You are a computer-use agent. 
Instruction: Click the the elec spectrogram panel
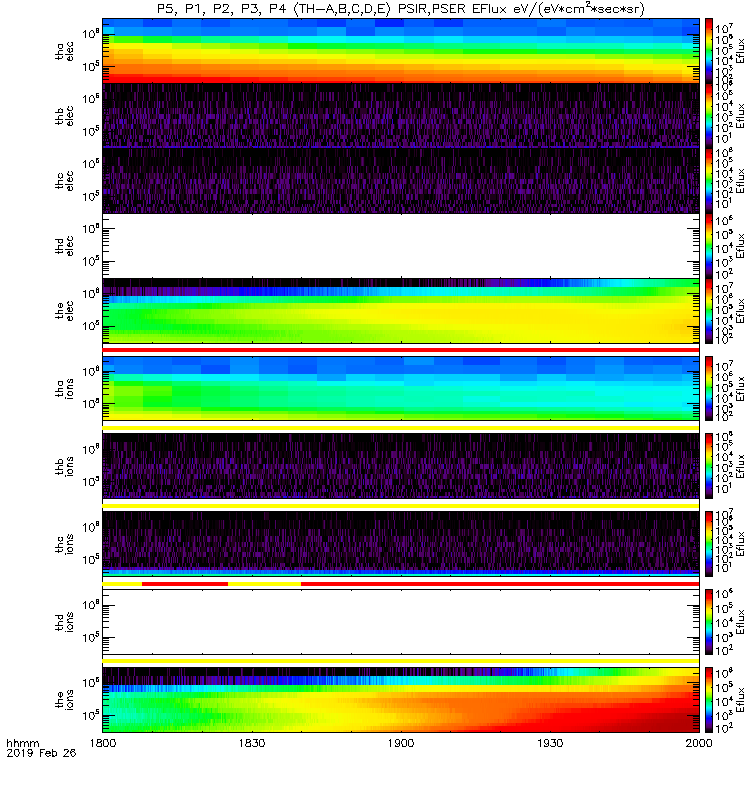click(x=401, y=311)
